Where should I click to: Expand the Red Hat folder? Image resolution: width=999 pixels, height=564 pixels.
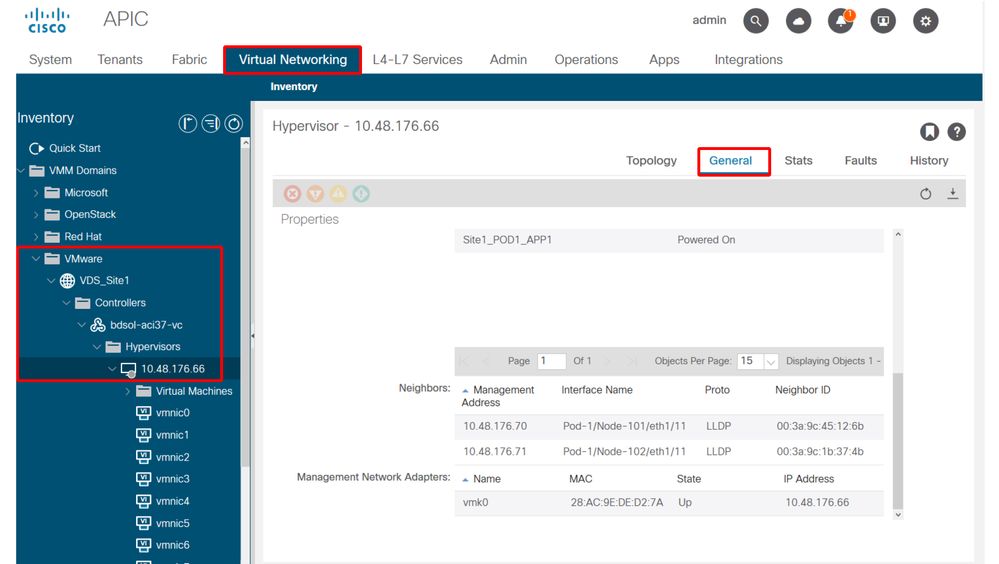(36, 236)
